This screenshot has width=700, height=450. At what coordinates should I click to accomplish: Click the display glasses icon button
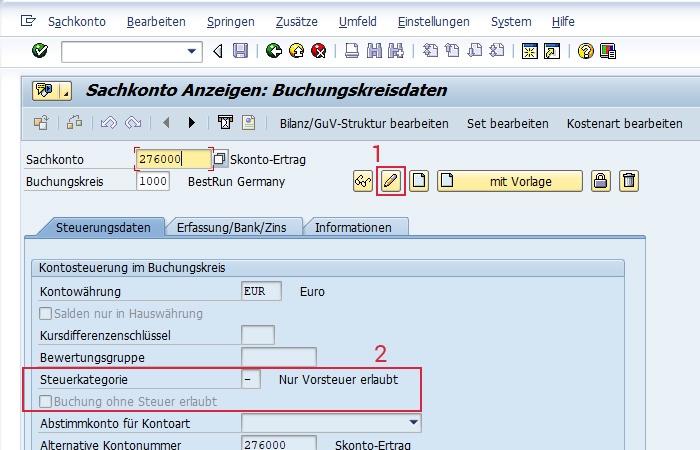(363, 181)
